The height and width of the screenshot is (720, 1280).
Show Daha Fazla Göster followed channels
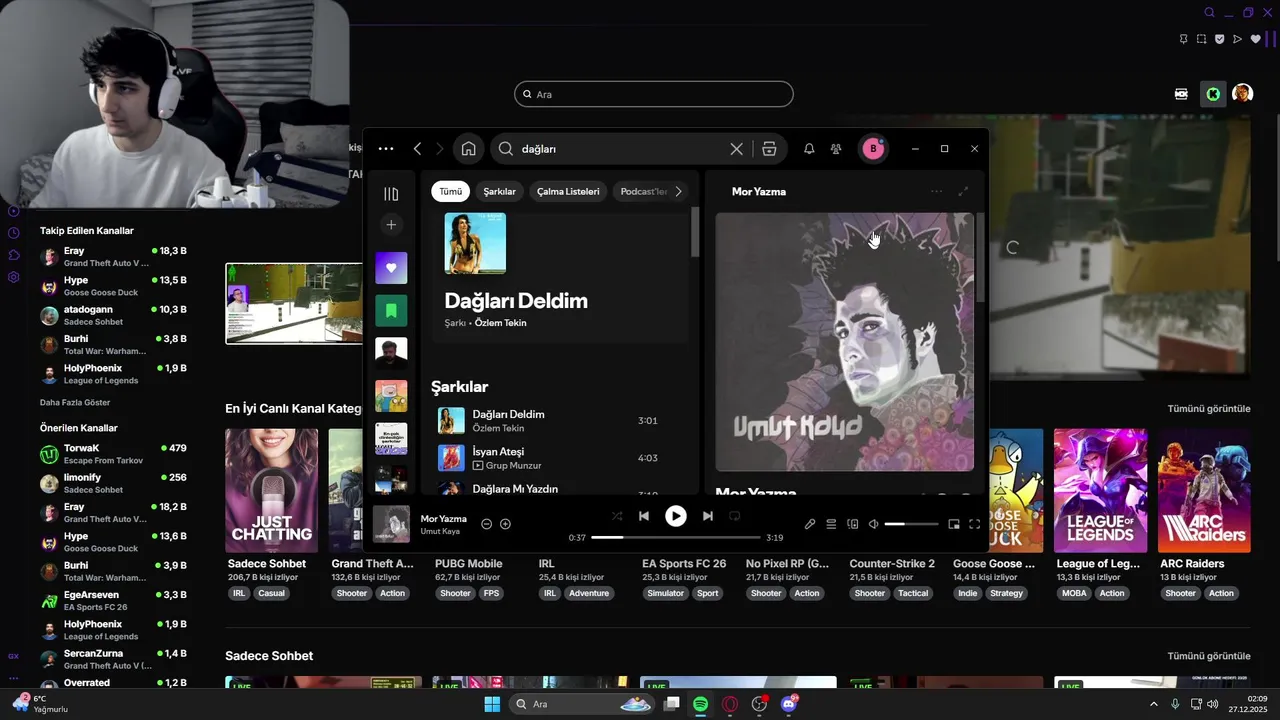75,402
